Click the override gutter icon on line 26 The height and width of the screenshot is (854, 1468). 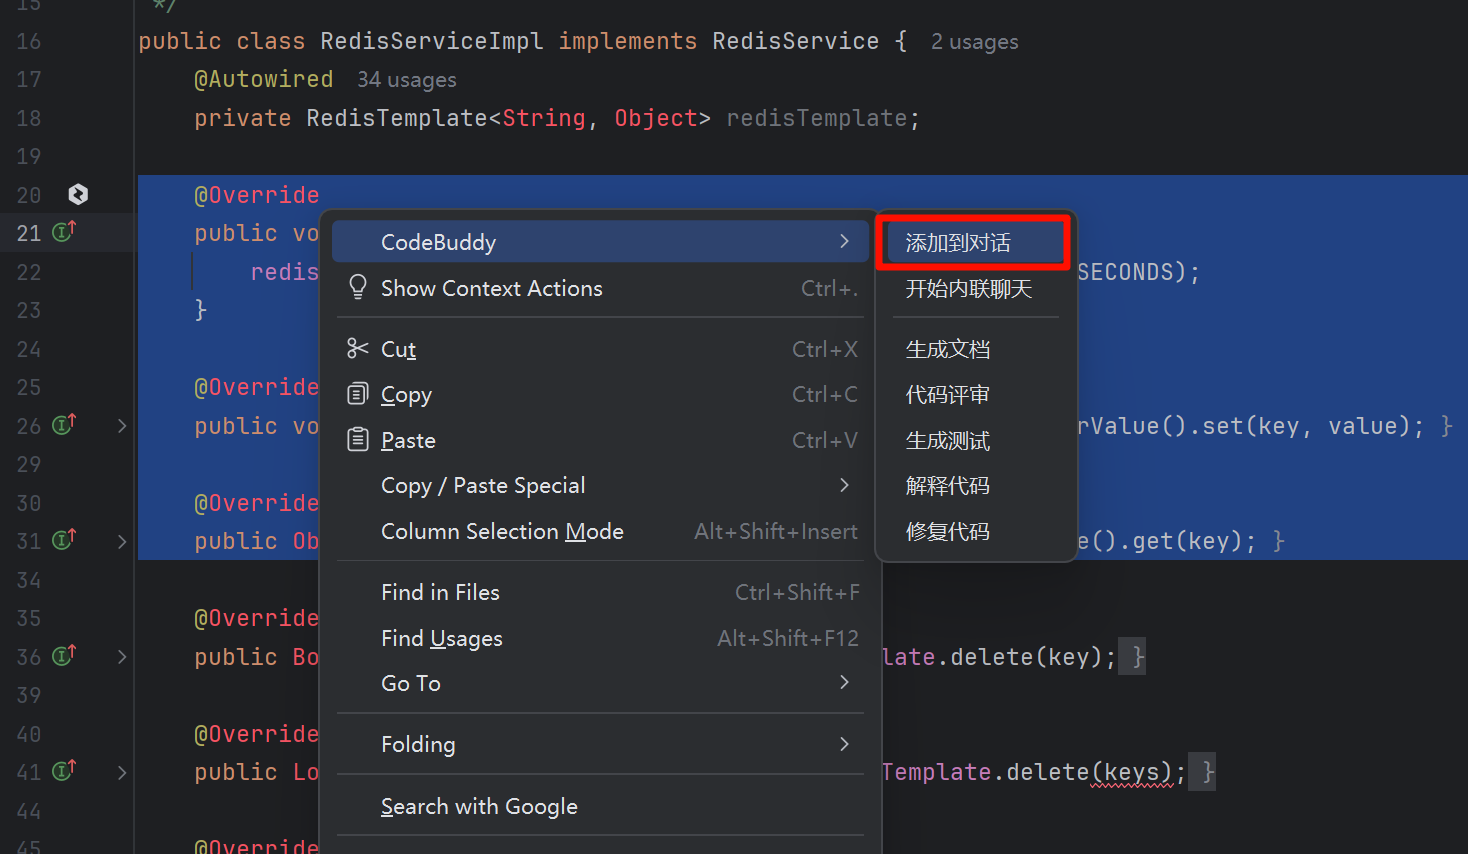(64, 425)
